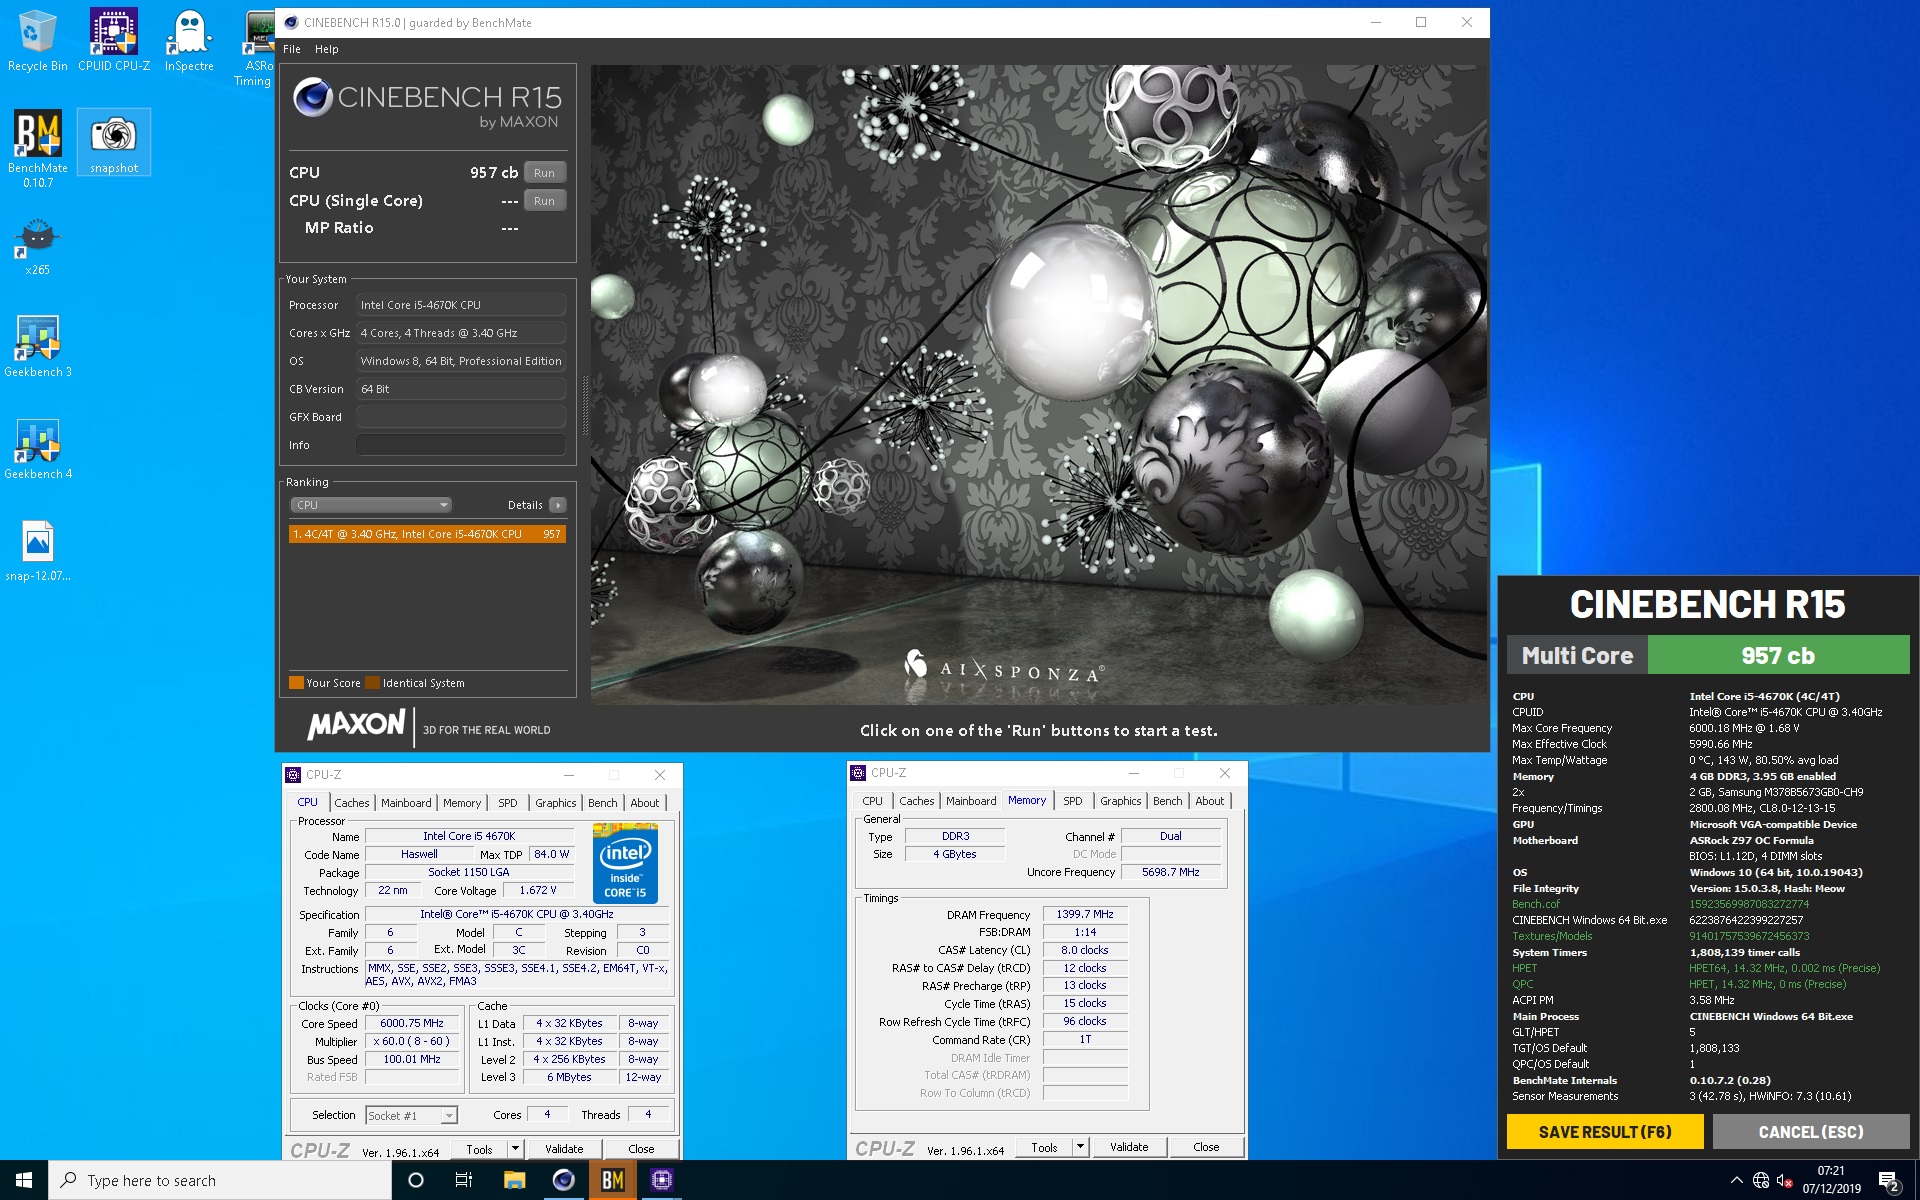Switch to SPD tab in left CPU-Z
Image resolution: width=1920 pixels, height=1200 pixels.
pos(508,803)
